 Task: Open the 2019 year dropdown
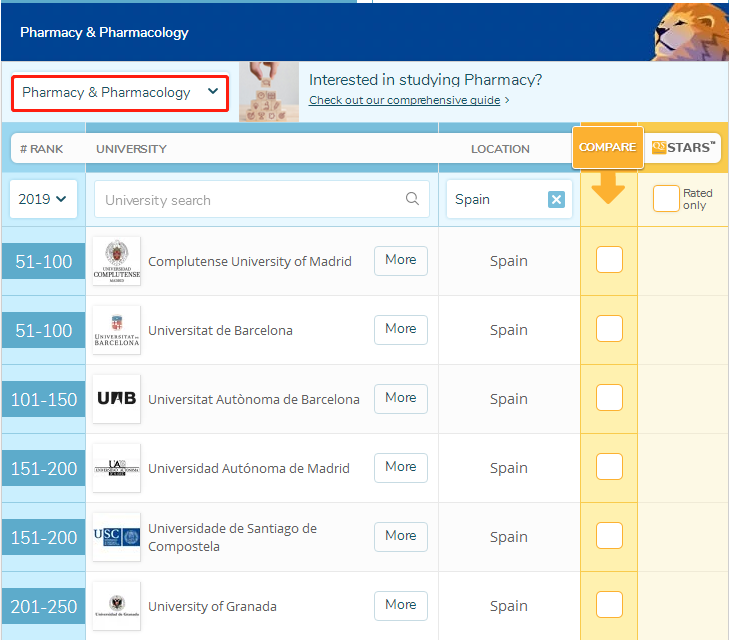point(43,199)
